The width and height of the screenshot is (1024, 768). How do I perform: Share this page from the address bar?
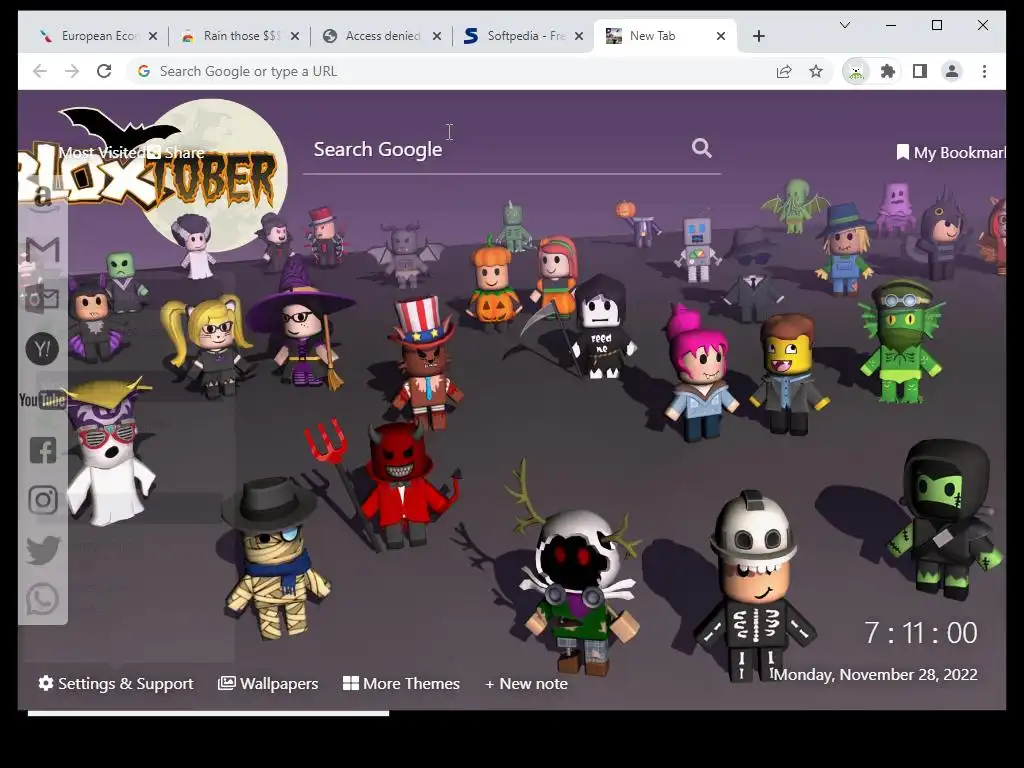784,71
